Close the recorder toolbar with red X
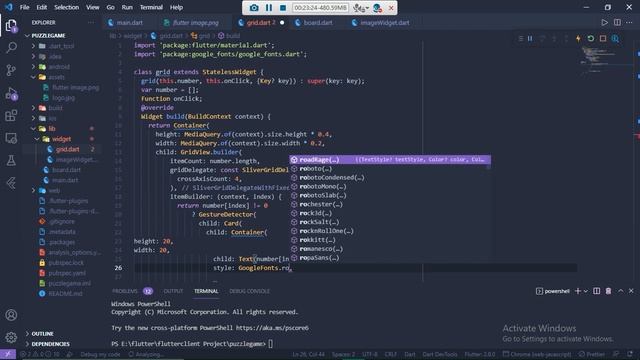Screen dimensions: 640x360 click(391, 8)
